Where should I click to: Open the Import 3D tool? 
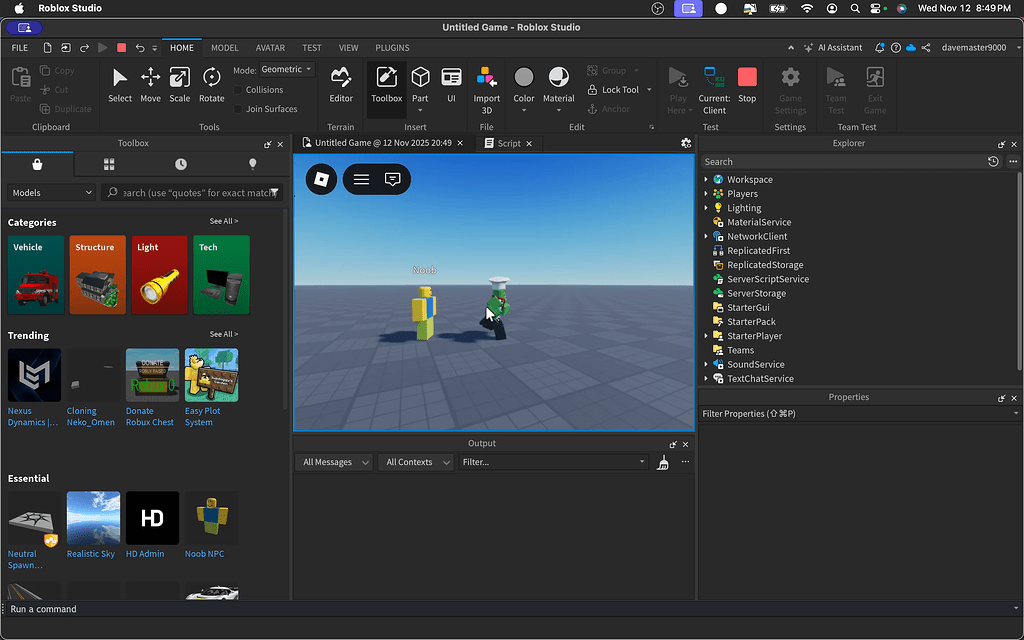click(x=486, y=86)
